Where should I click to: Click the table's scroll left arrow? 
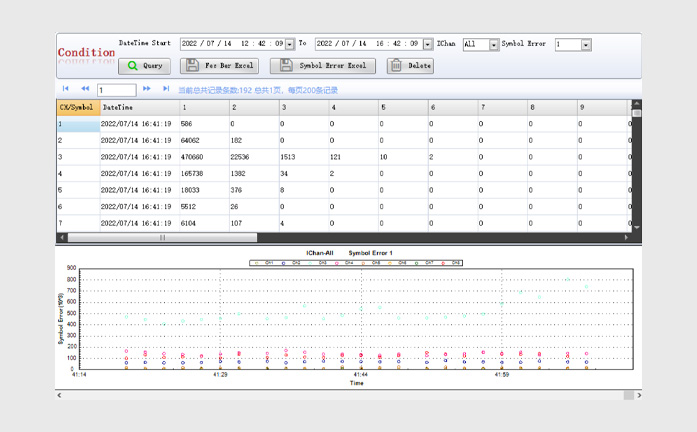pos(62,237)
